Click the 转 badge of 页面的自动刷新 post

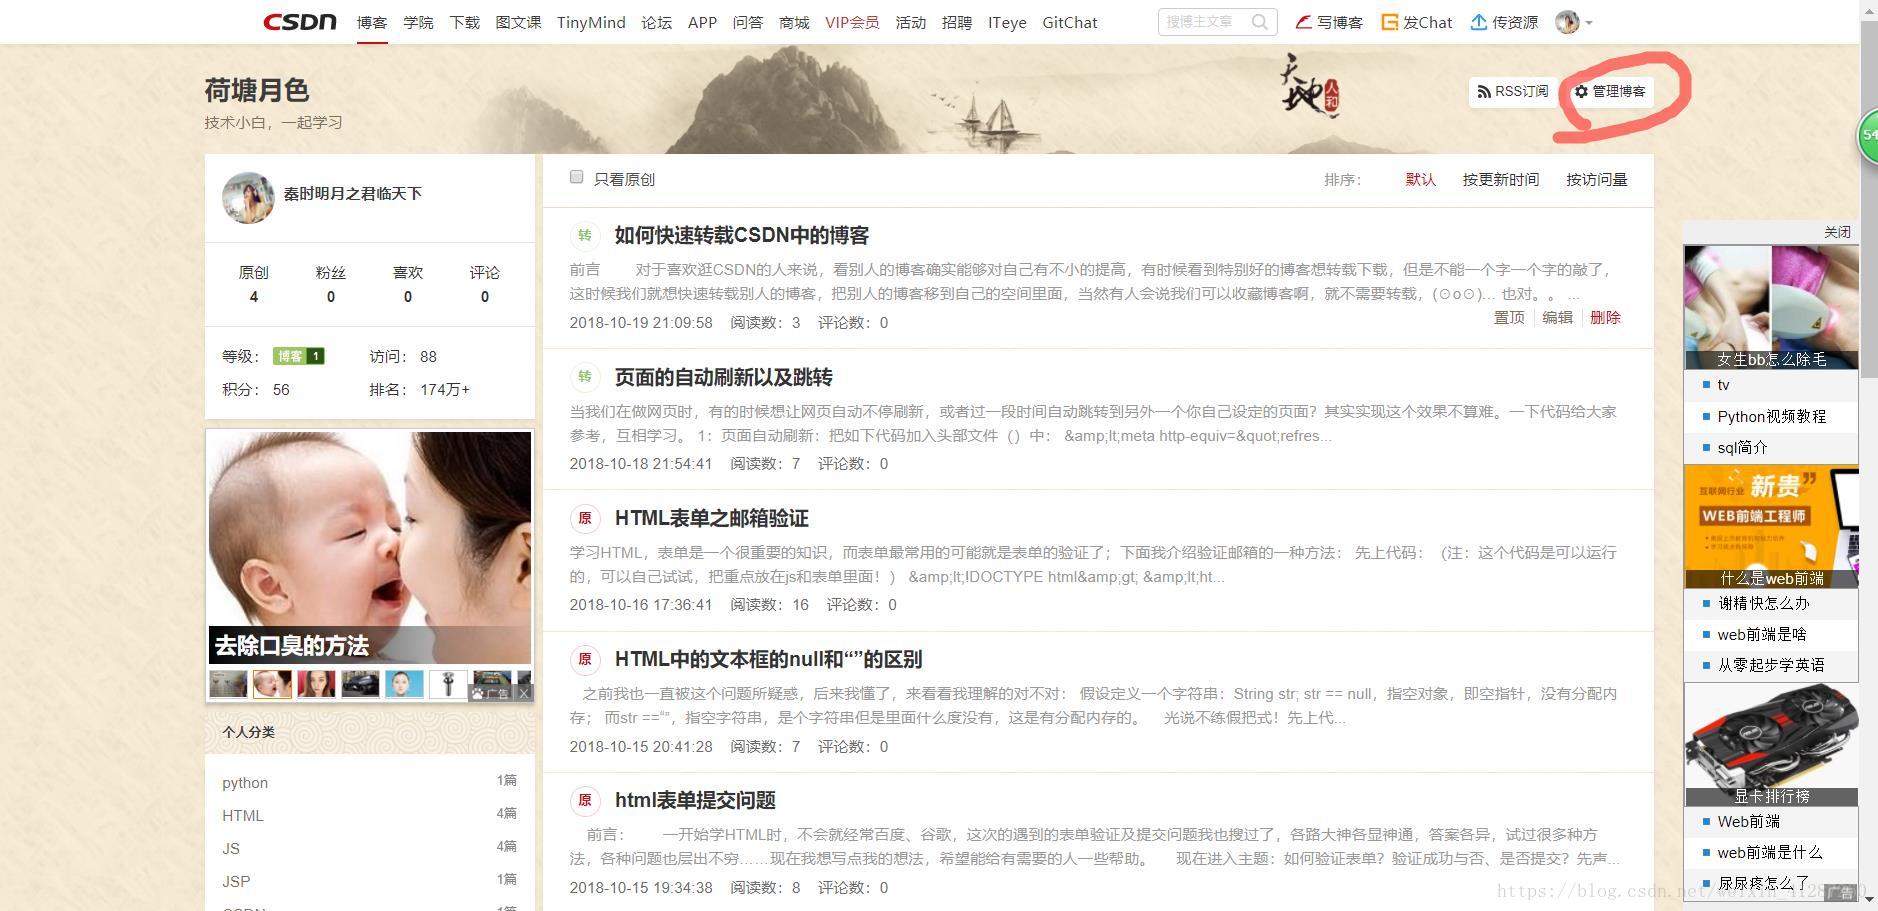(x=584, y=377)
